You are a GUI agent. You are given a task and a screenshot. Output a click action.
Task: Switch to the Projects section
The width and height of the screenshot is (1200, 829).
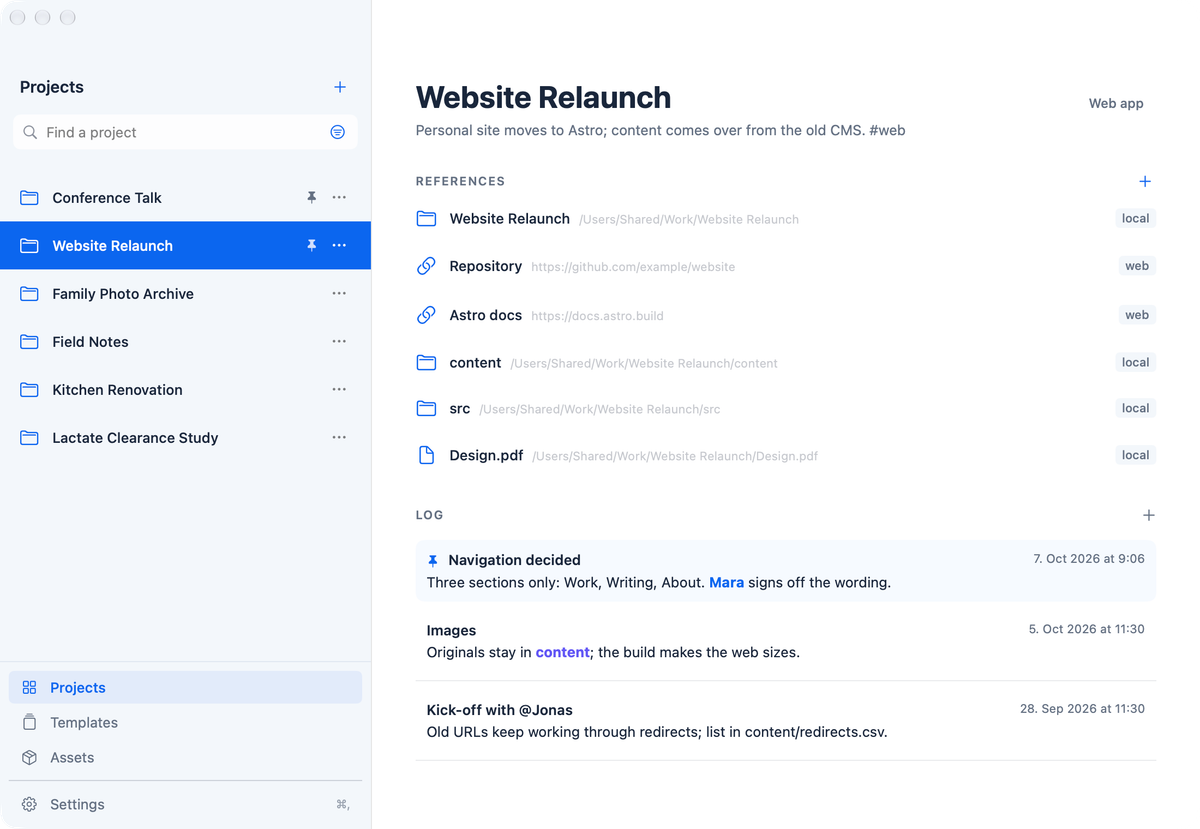[185, 687]
